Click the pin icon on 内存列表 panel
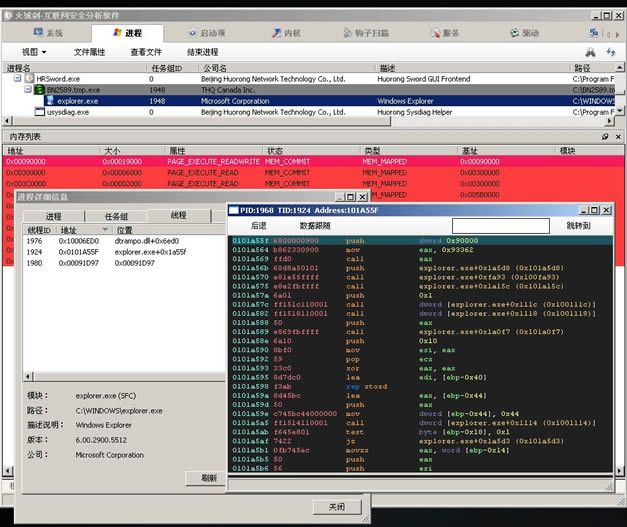This screenshot has width=627, height=527. pos(604,135)
